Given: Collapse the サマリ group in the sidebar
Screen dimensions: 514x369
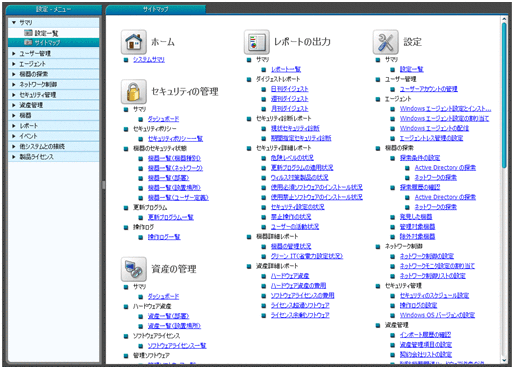Looking at the screenshot, I should (14, 22).
